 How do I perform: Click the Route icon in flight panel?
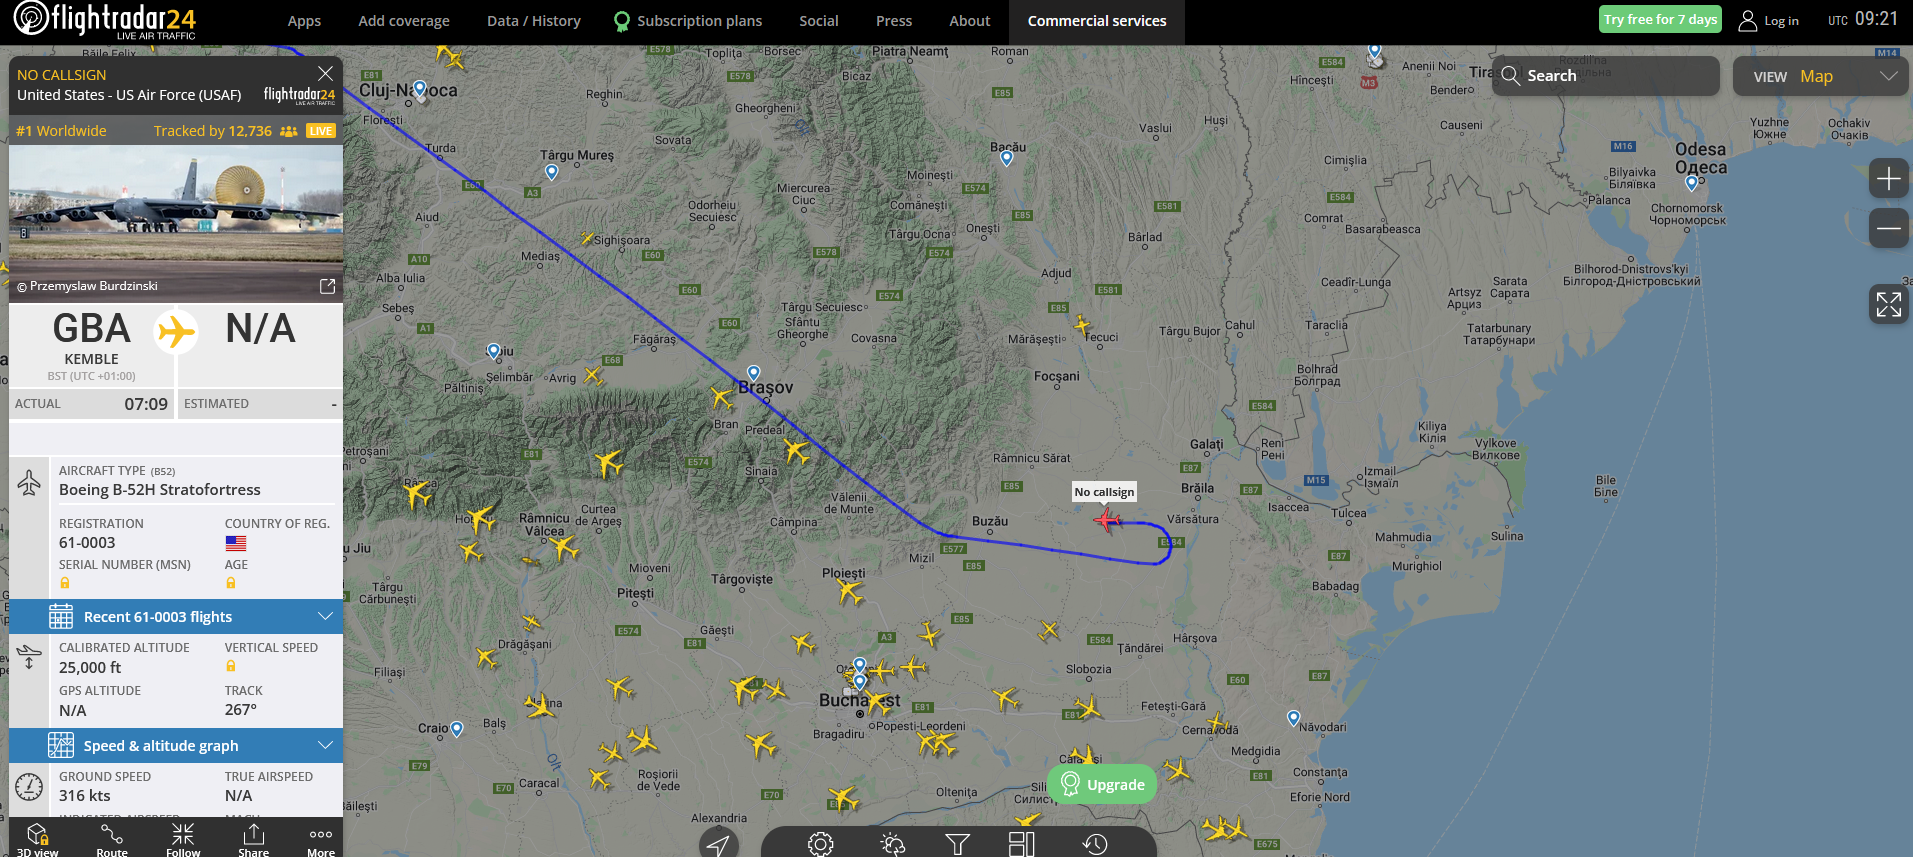click(112, 839)
